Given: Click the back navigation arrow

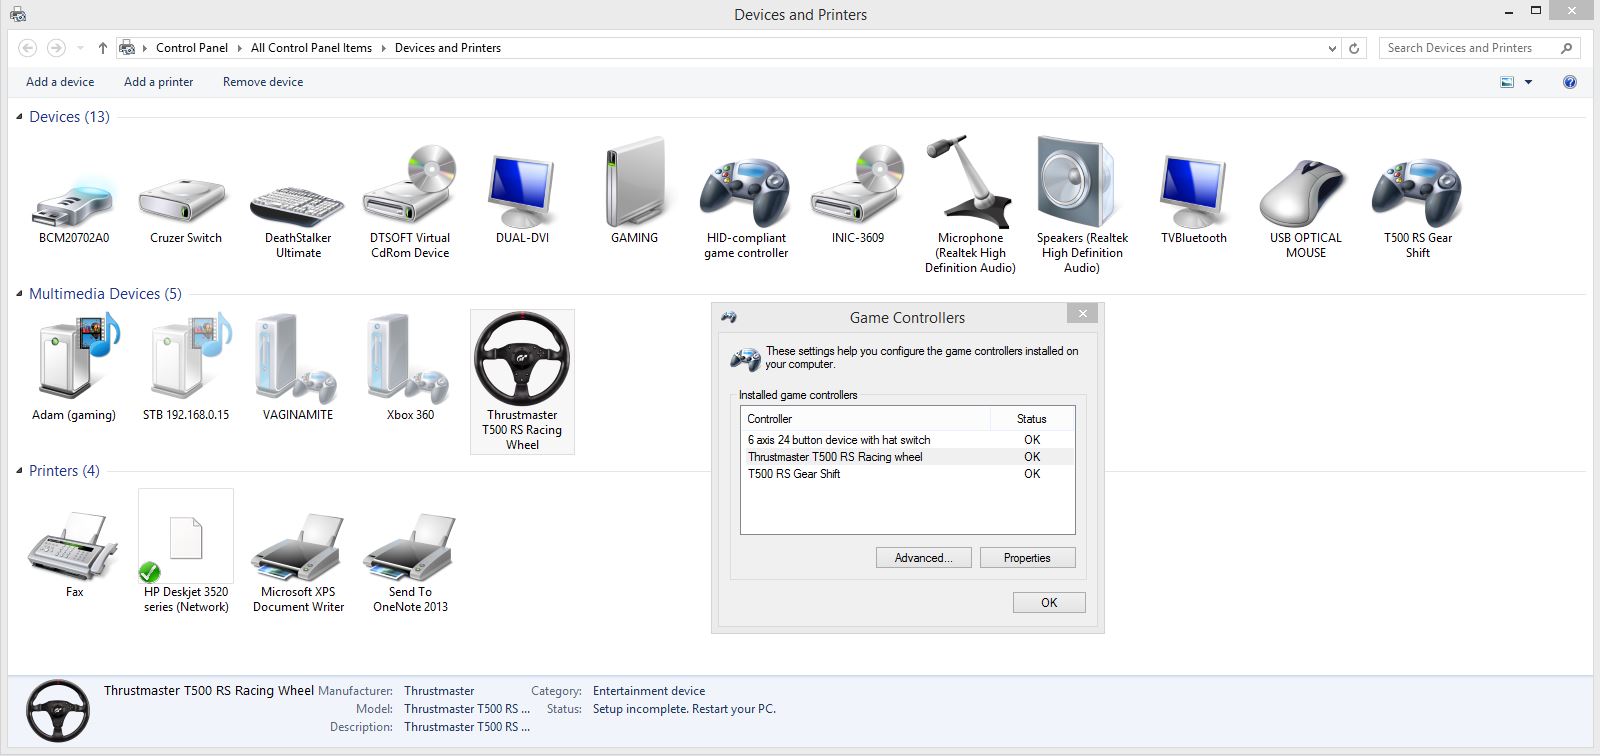Looking at the screenshot, I should [28, 48].
